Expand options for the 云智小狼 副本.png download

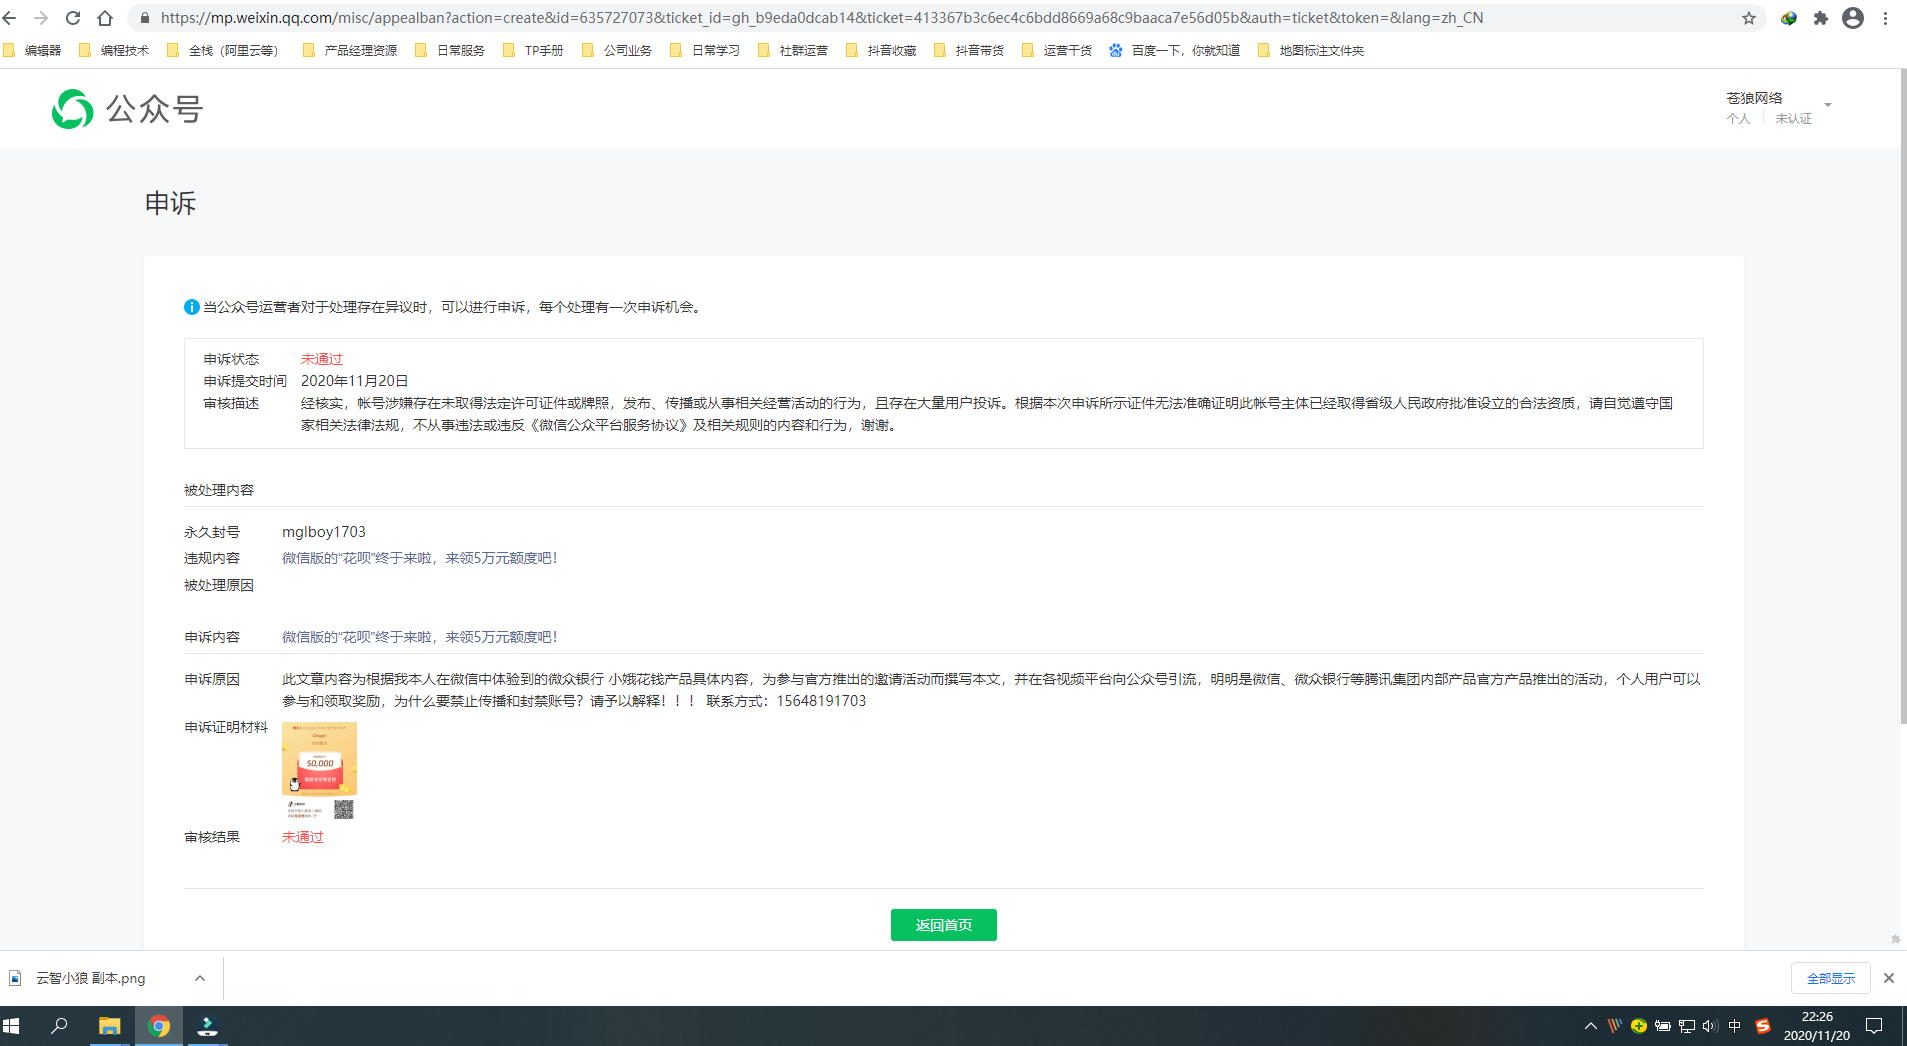click(x=200, y=978)
